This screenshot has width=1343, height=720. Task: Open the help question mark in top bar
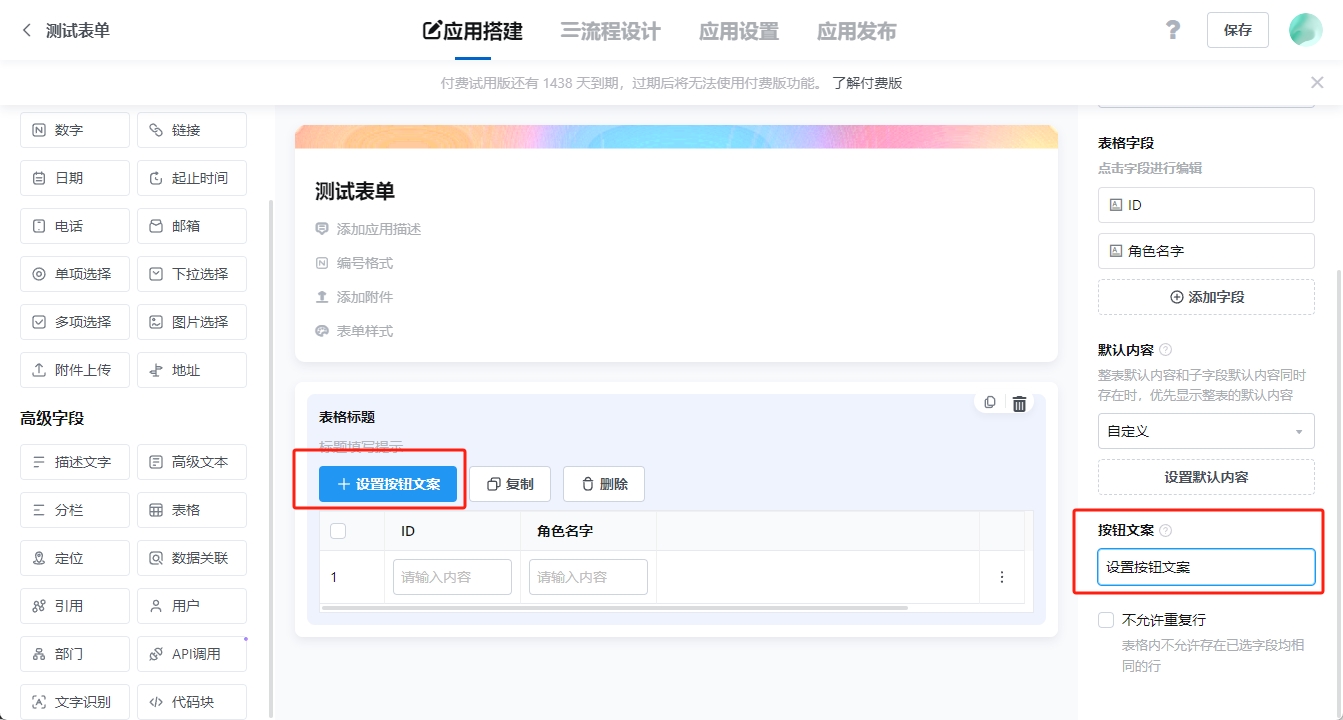click(x=1172, y=29)
